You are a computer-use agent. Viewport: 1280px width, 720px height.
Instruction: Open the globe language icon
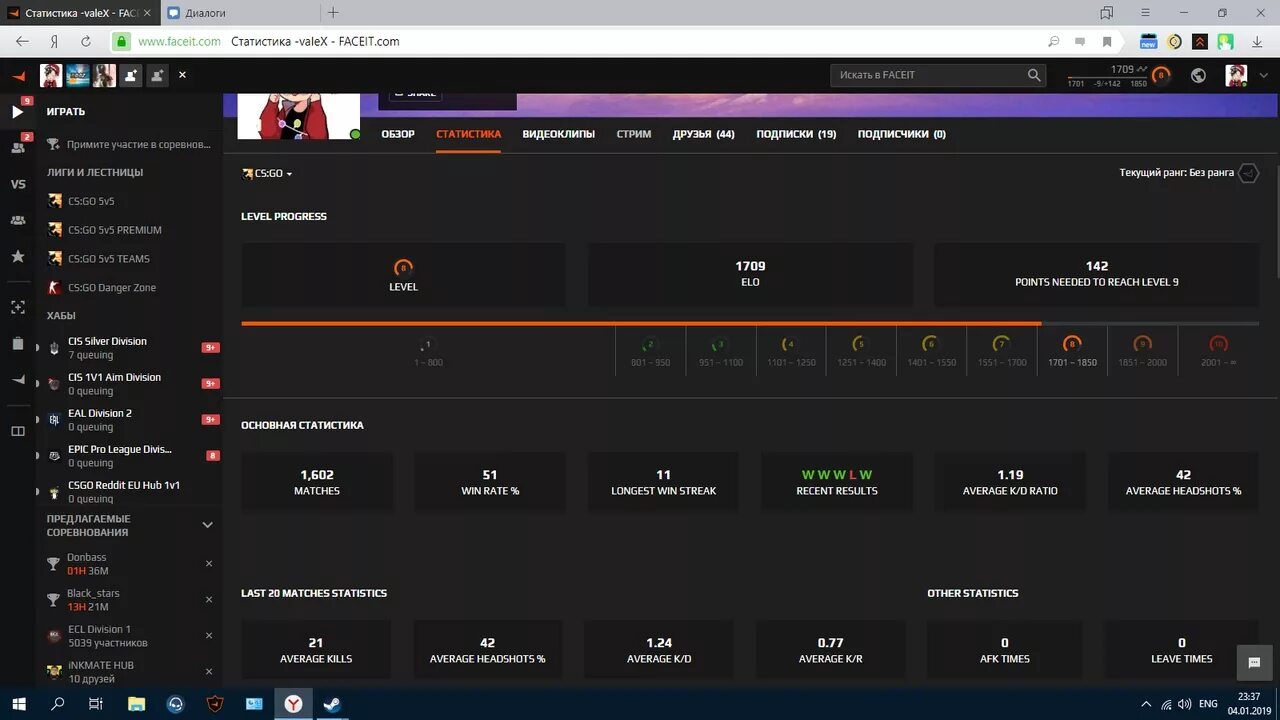[1198, 75]
